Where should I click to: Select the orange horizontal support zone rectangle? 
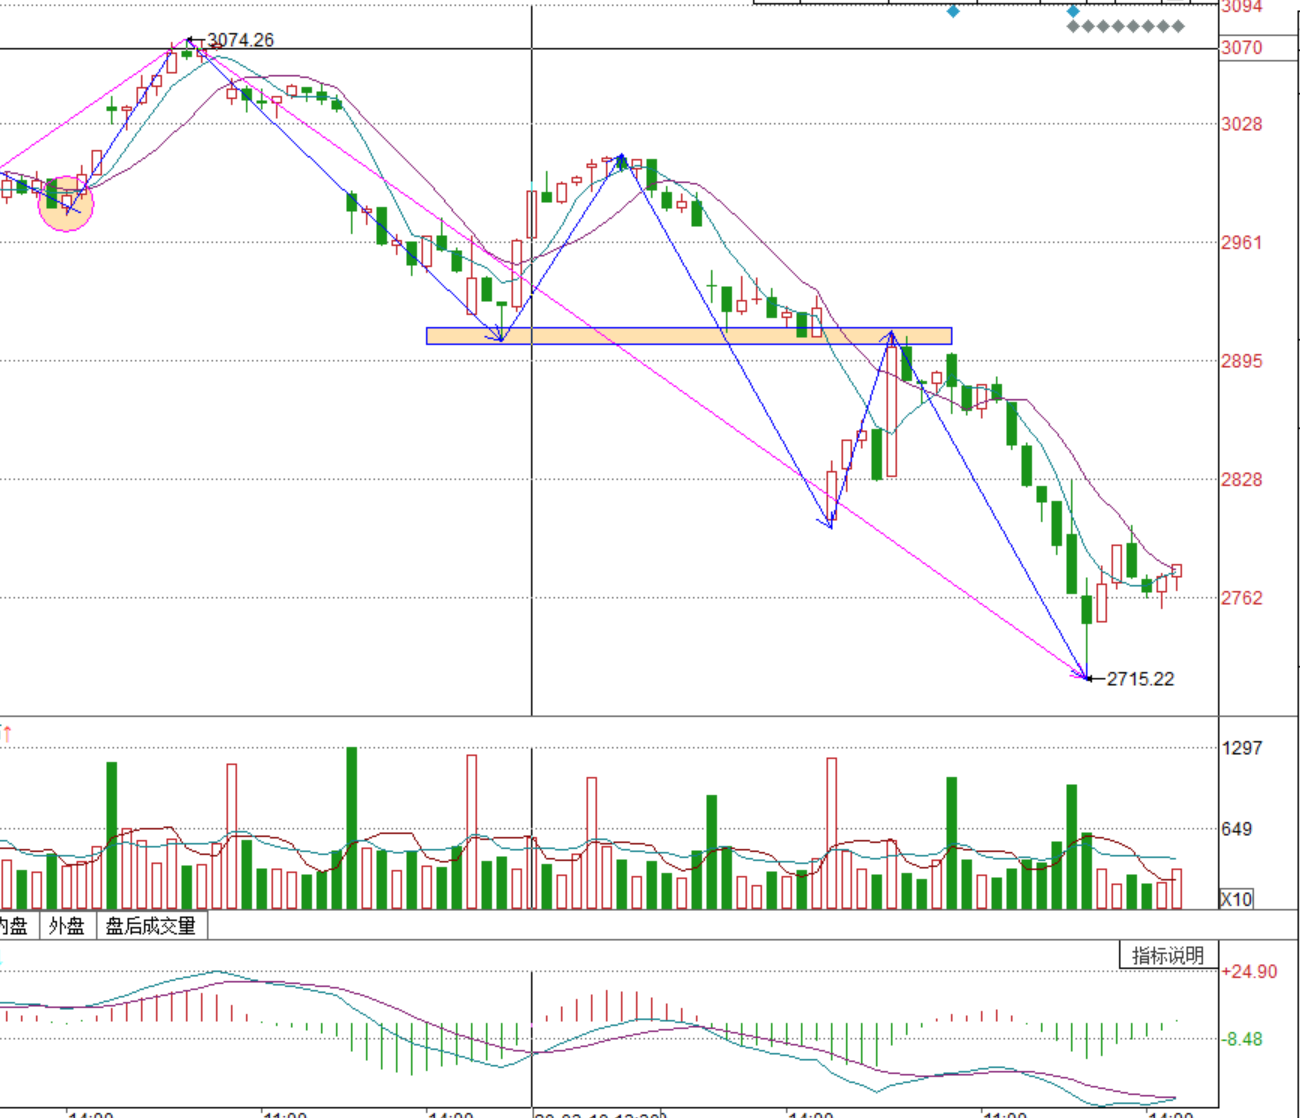click(x=688, y=336)
